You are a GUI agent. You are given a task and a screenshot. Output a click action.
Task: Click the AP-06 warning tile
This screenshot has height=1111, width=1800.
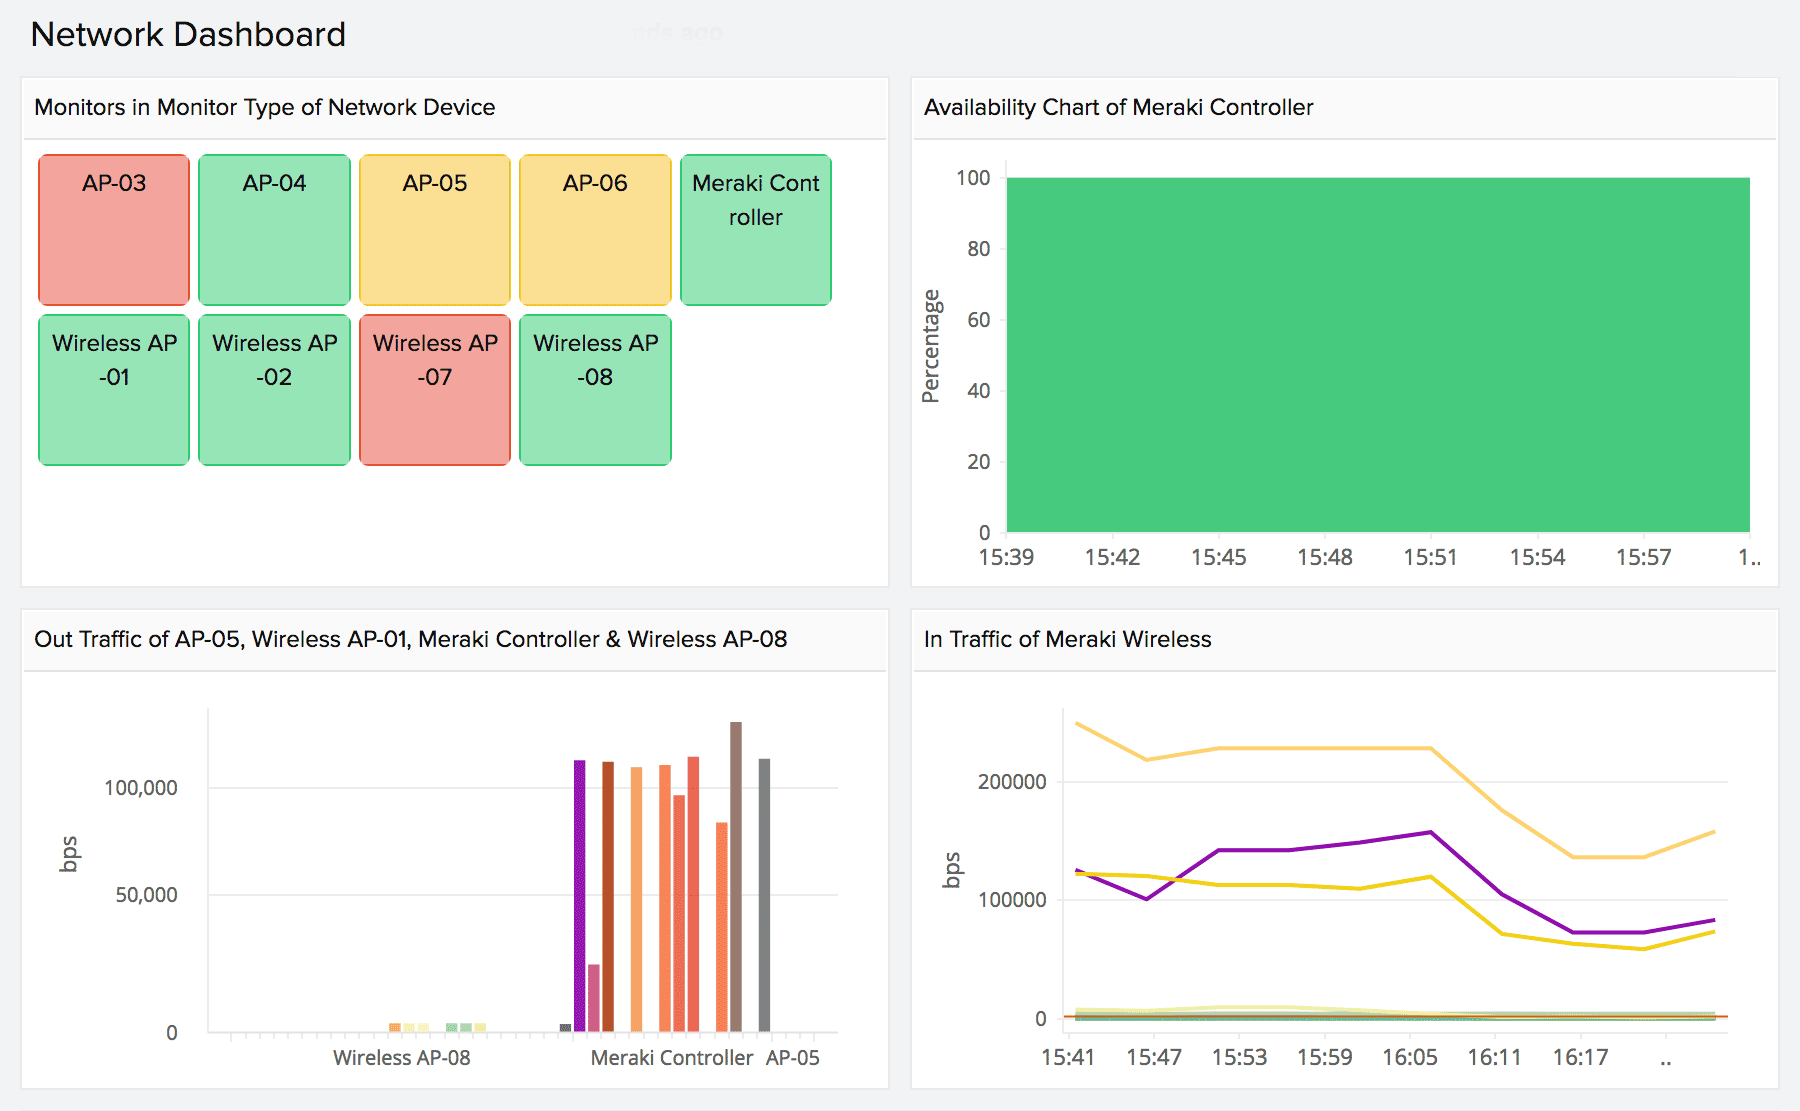coord(595,229)
